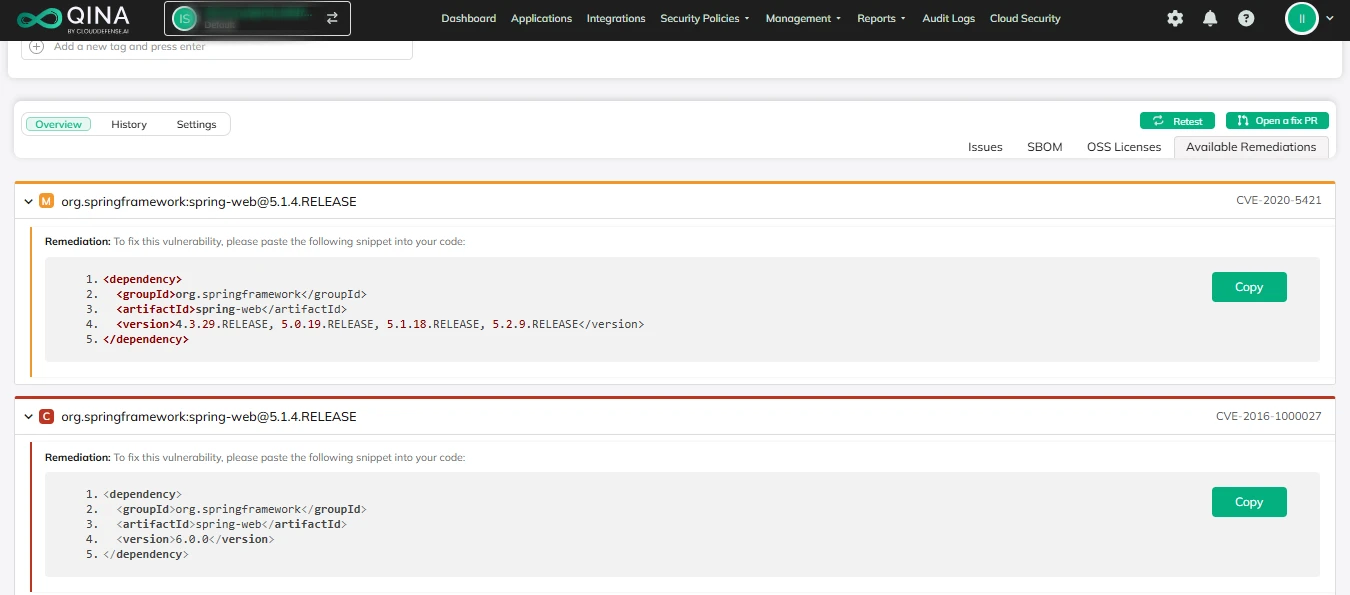The width and height of the screenshot is (1350, 595).
Task: Collapse the CVE-2016-1000027 remediation entry
Action: [x=29, y=416]
